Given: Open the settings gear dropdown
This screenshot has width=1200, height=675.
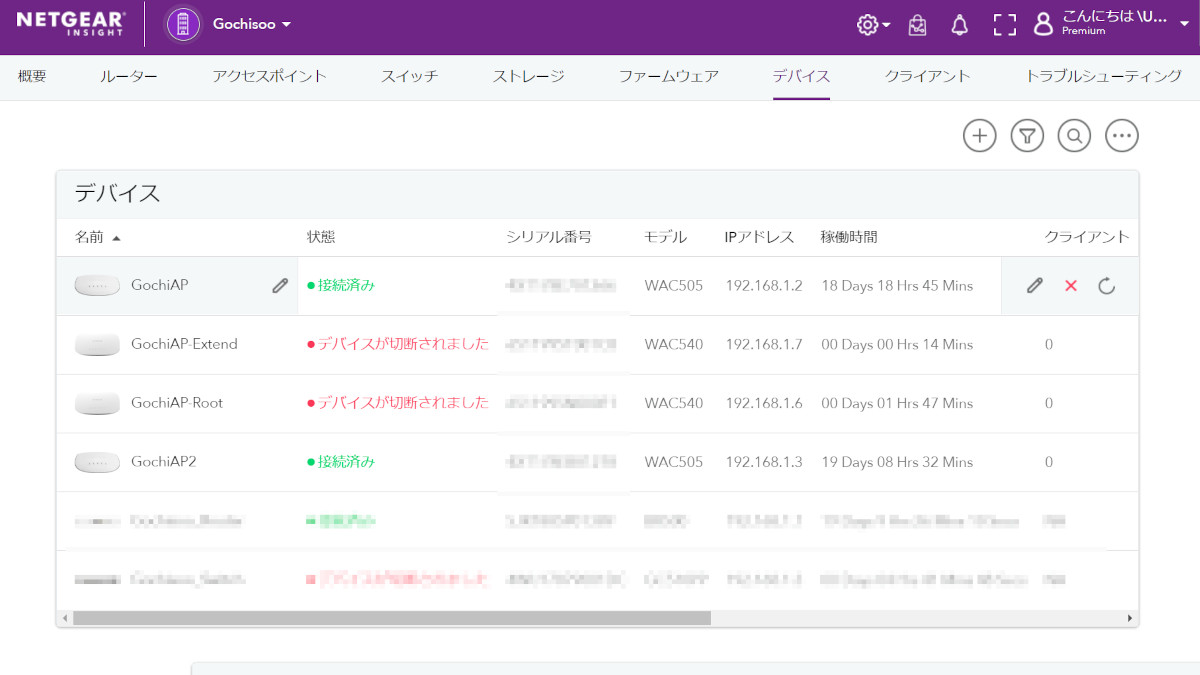Looking at the screenshot, I should (873, 25).
